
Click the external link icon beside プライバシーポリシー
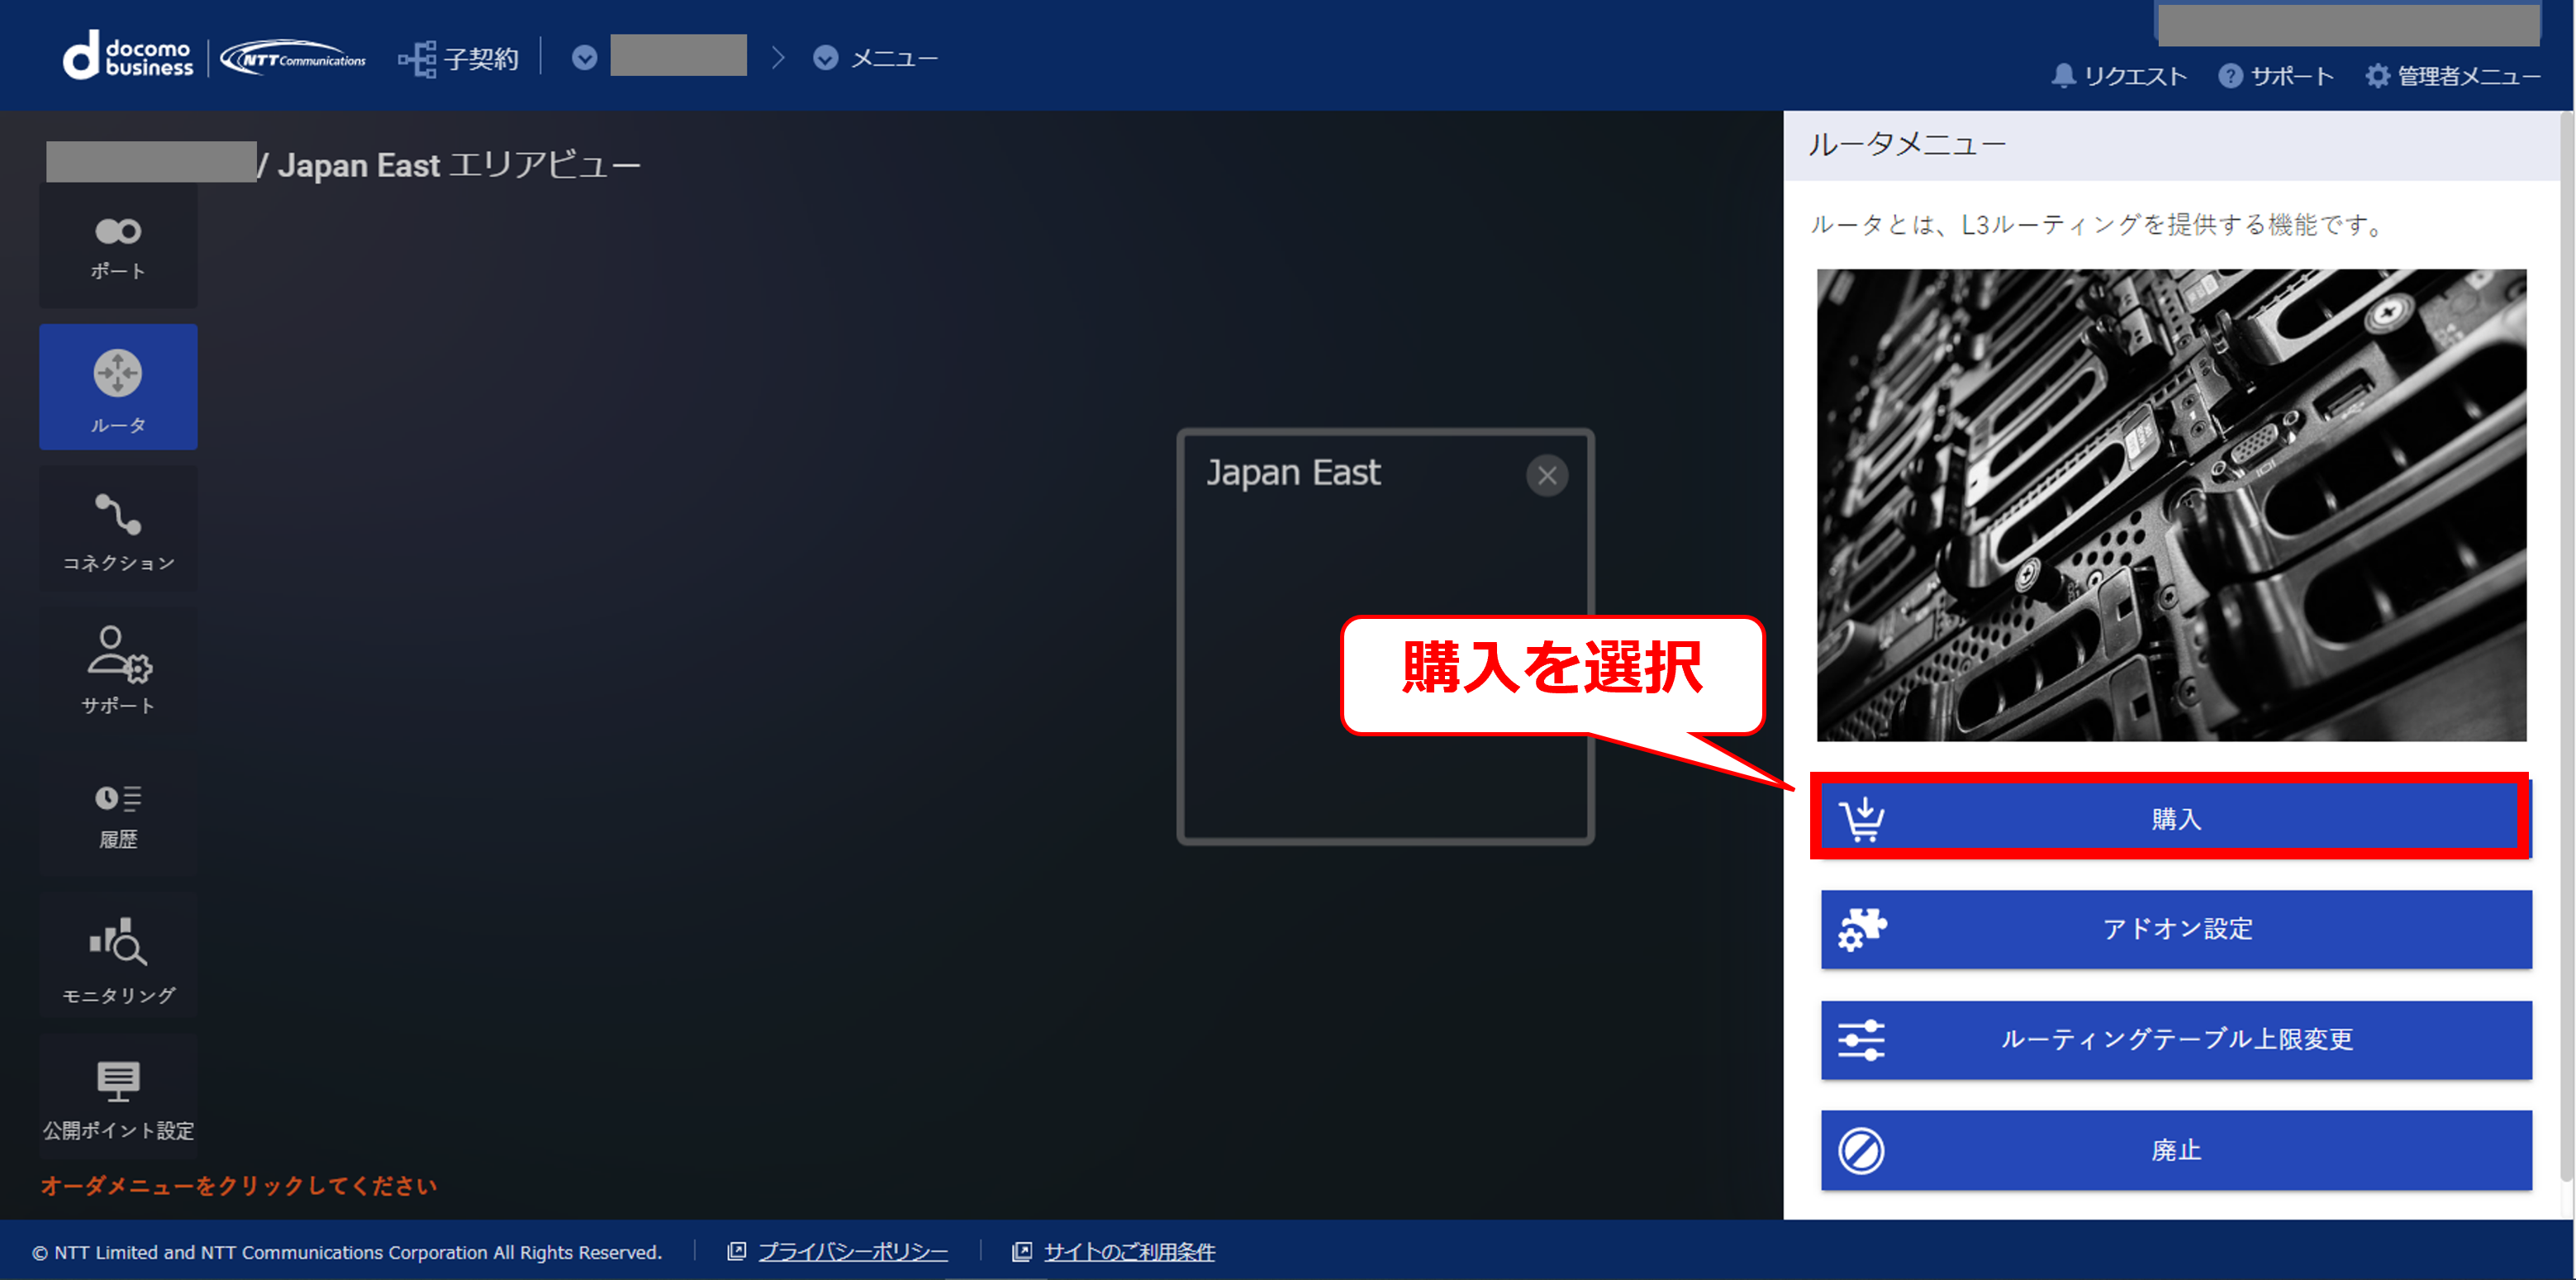point(737,1252)
